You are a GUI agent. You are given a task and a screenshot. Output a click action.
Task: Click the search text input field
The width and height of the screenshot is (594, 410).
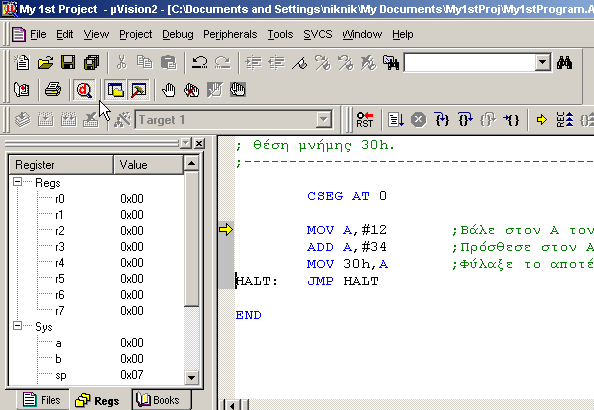(470, 63)
